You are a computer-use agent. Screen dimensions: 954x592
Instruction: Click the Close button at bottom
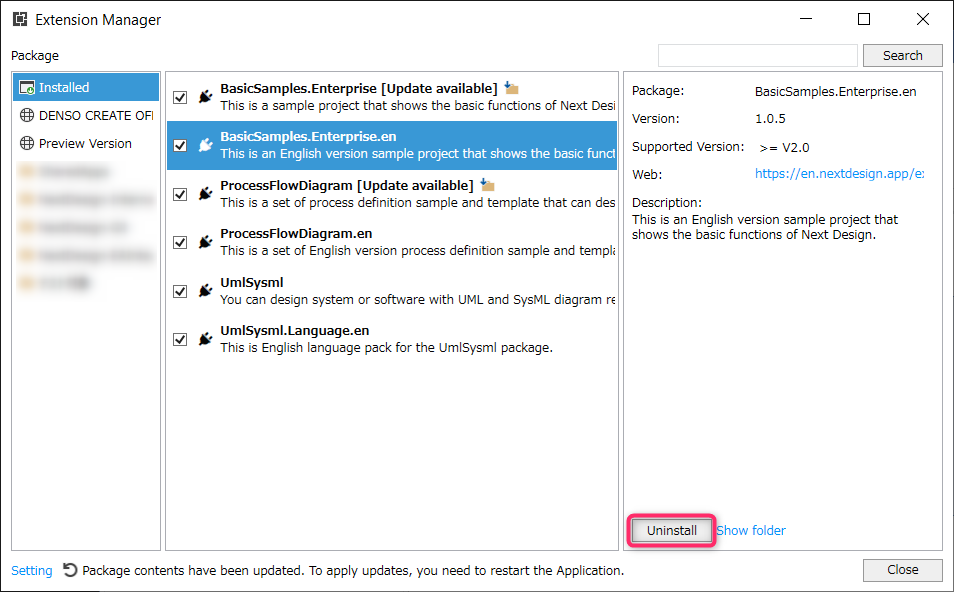pyautogui.click(x=902, y=569)
